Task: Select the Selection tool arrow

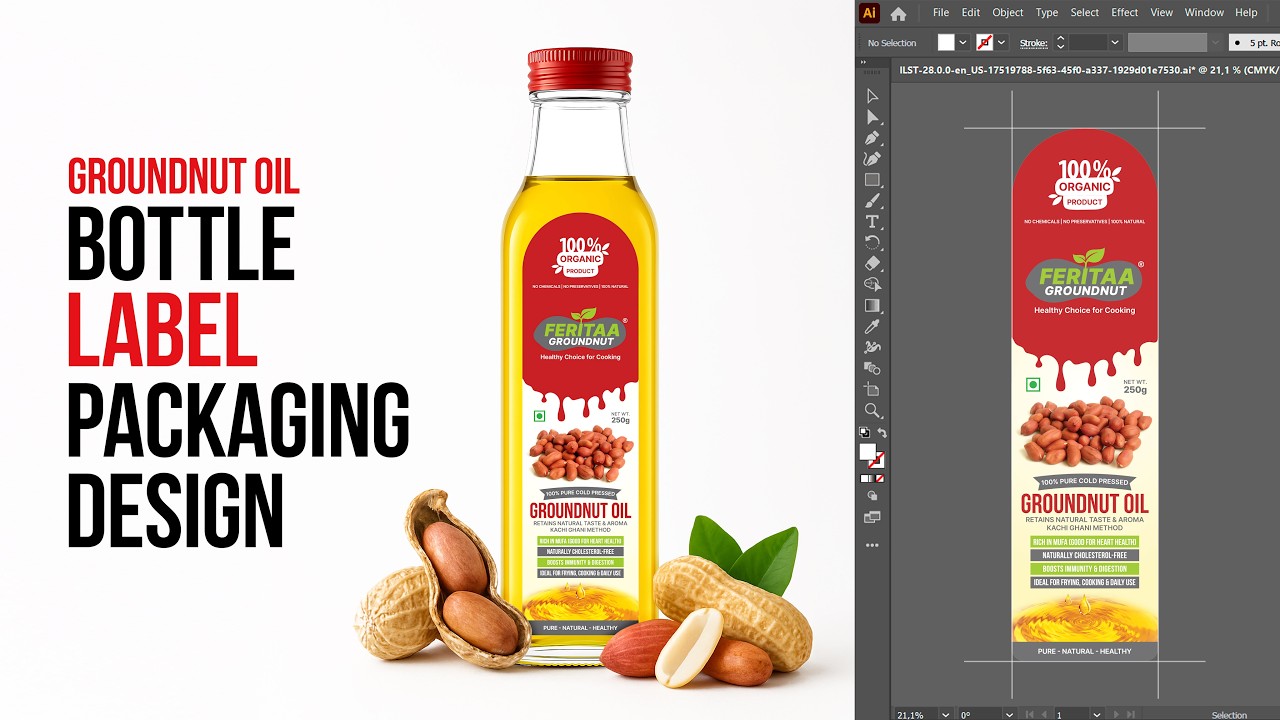Action: click(872, 96)
